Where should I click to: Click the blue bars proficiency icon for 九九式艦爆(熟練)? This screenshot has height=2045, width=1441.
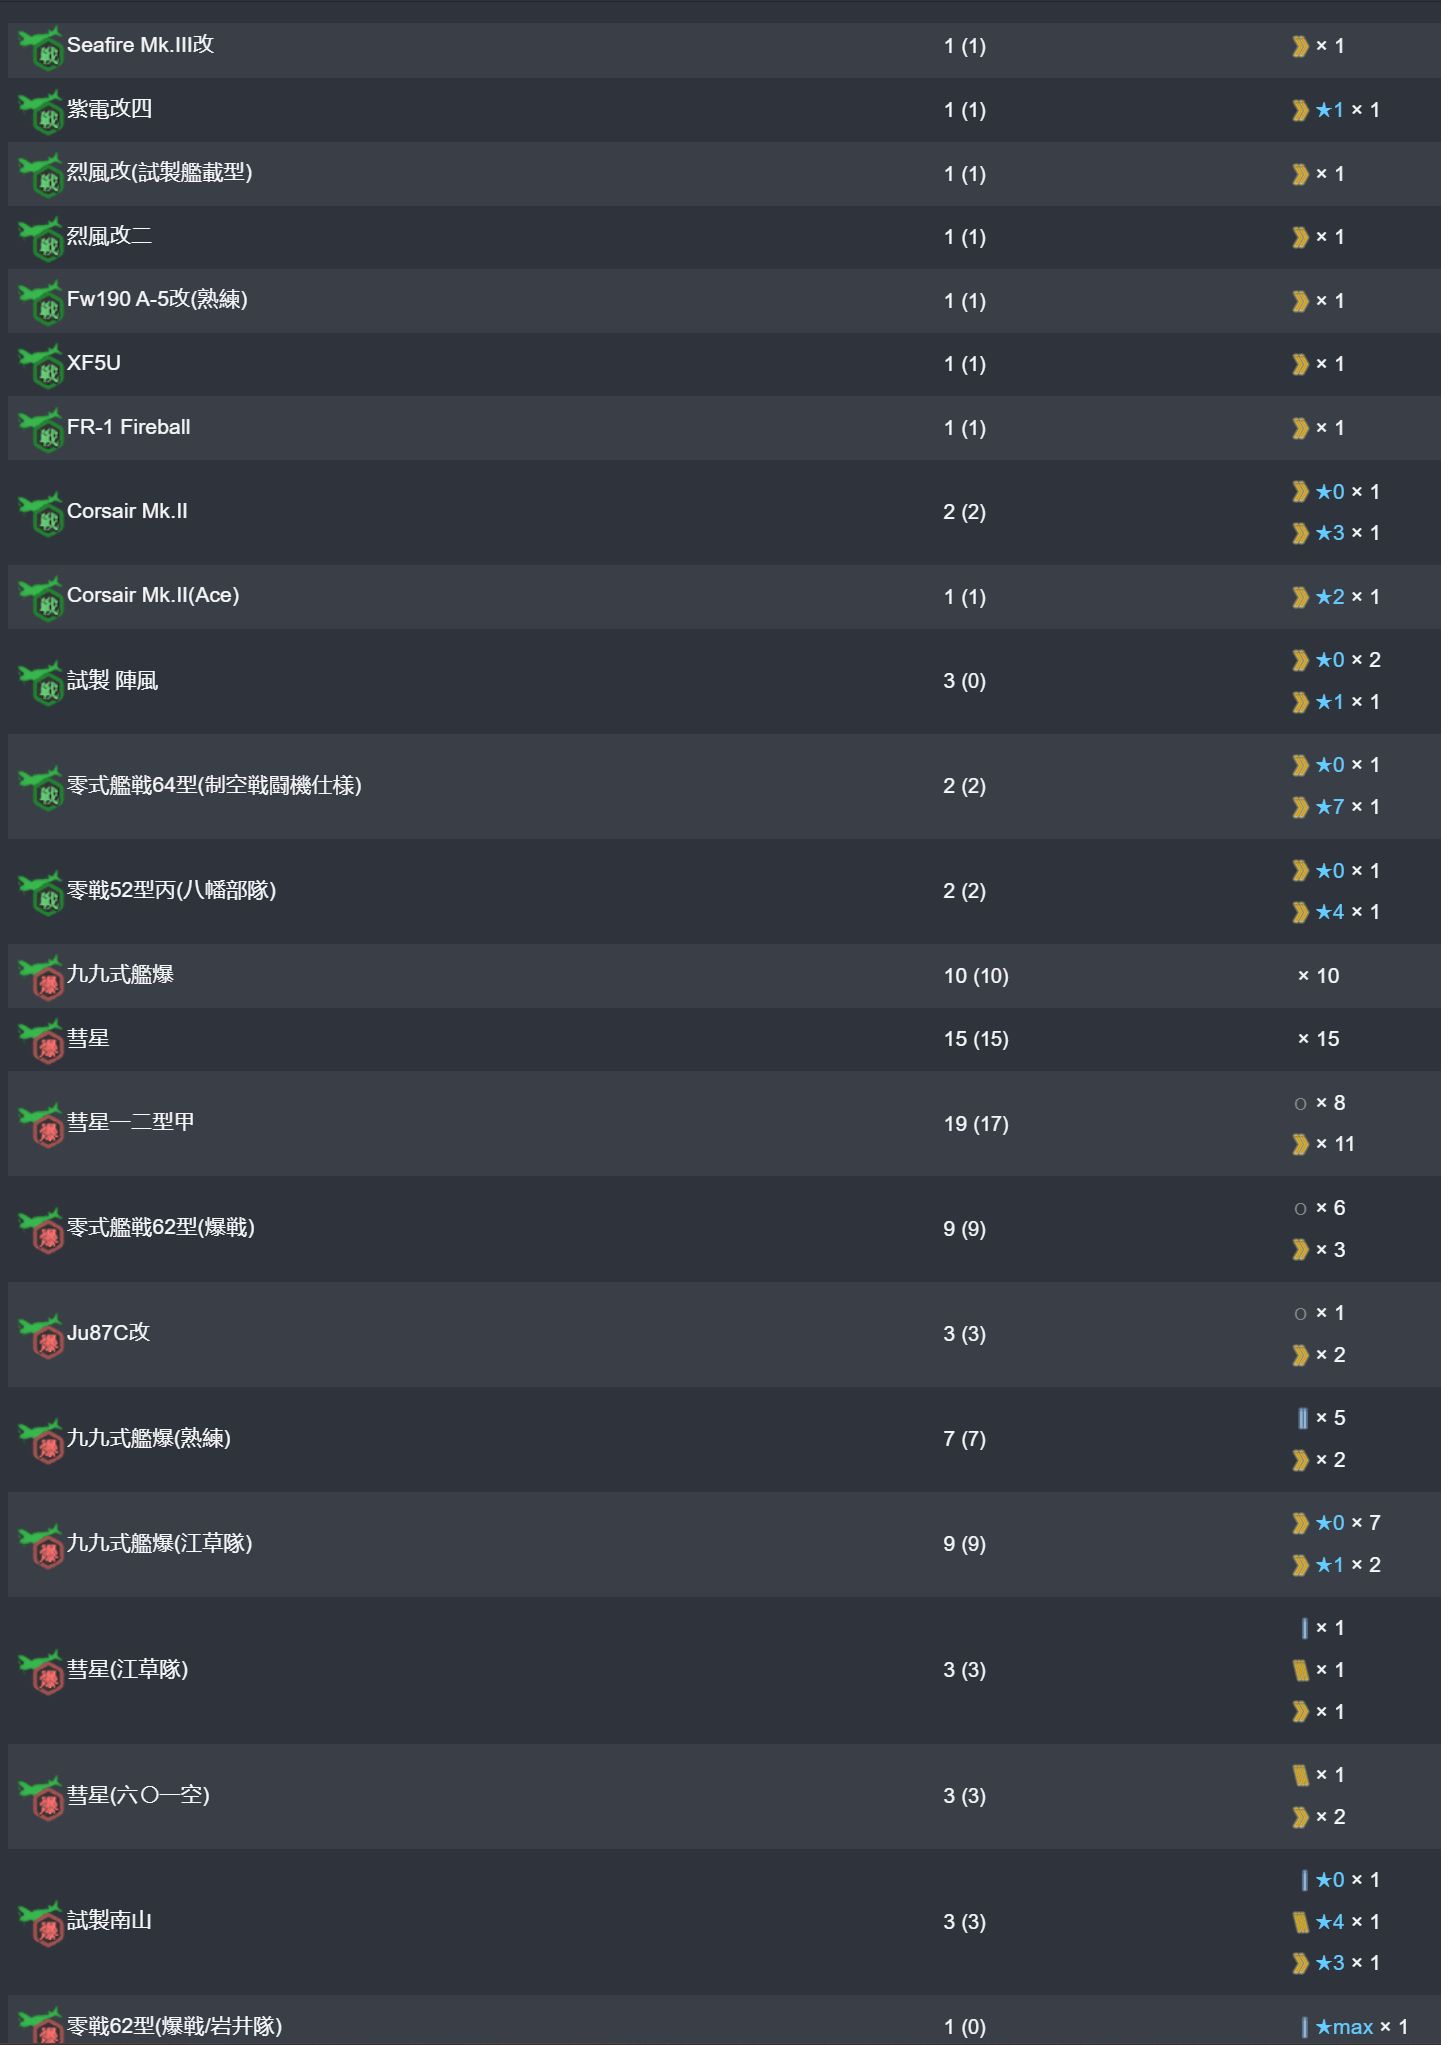(x=1302, y=1418)
